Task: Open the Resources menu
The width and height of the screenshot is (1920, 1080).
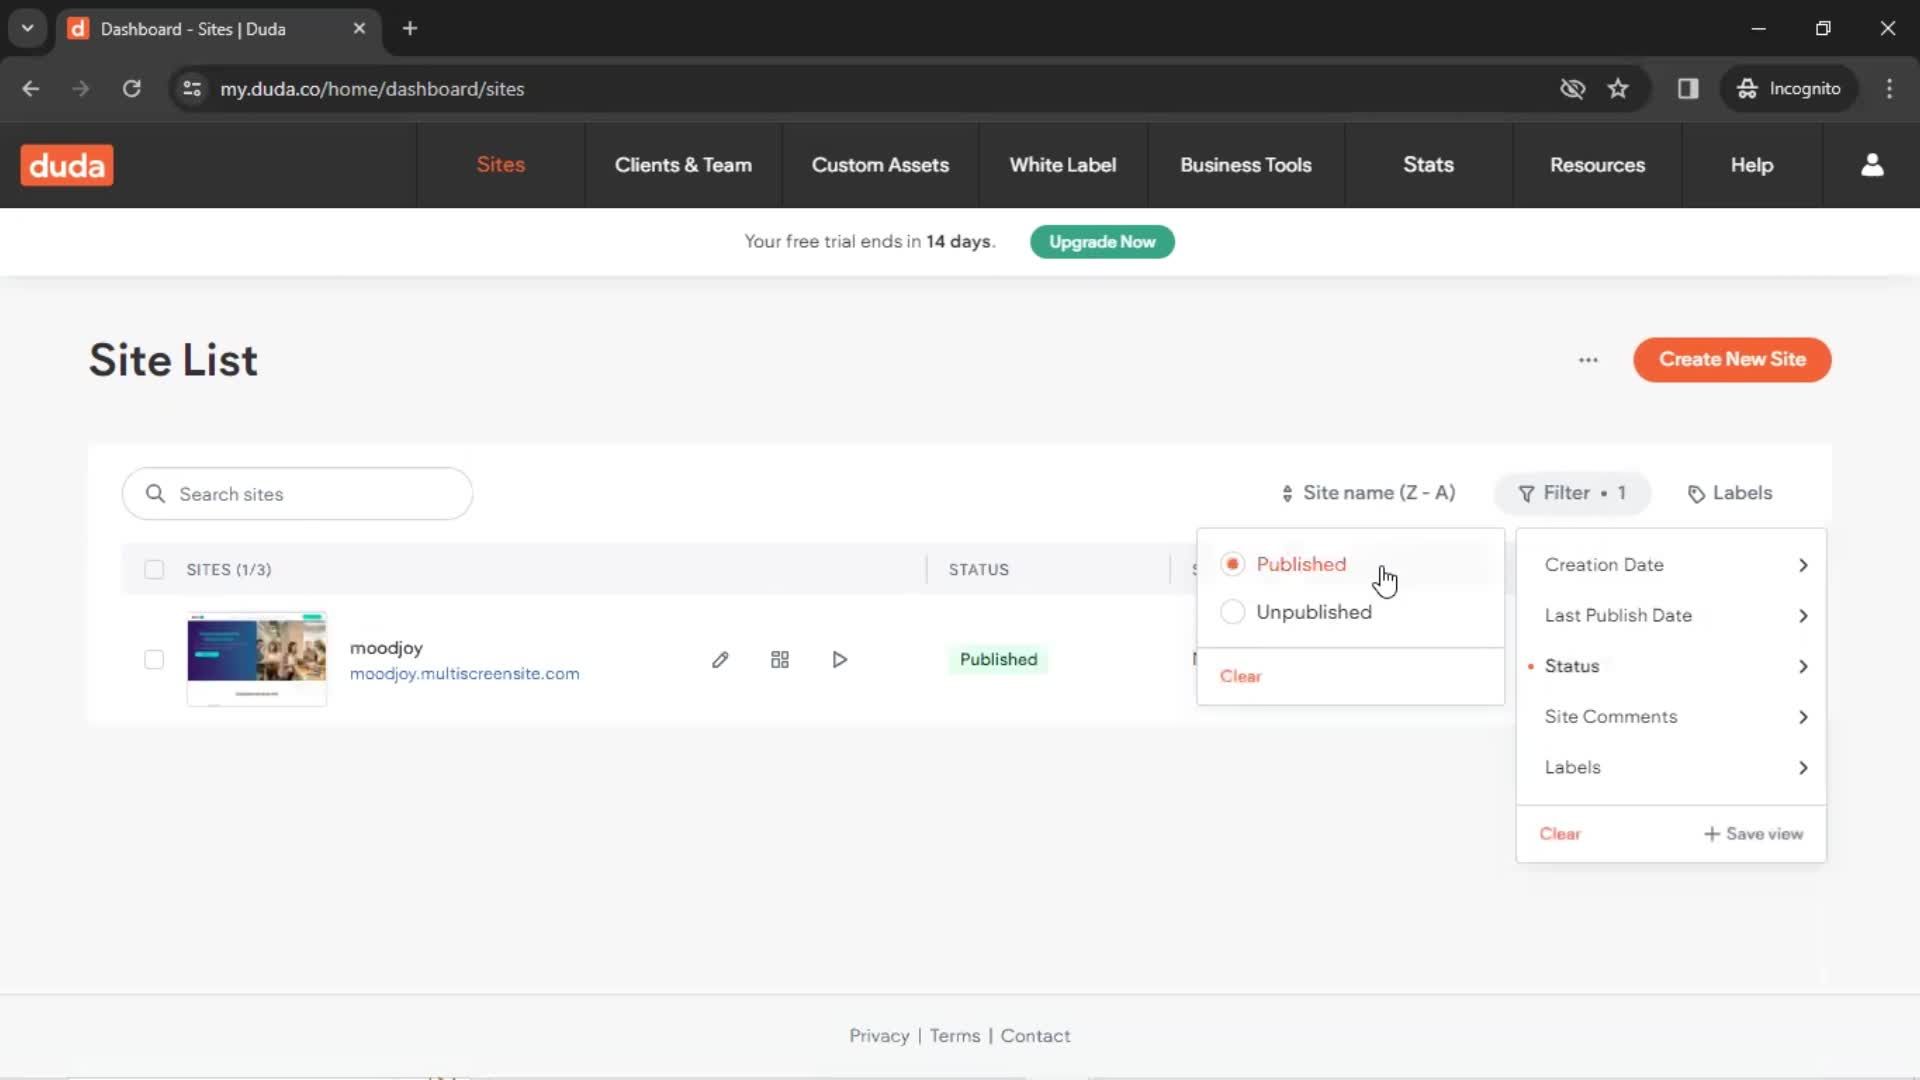Action: pos(1597,165)
